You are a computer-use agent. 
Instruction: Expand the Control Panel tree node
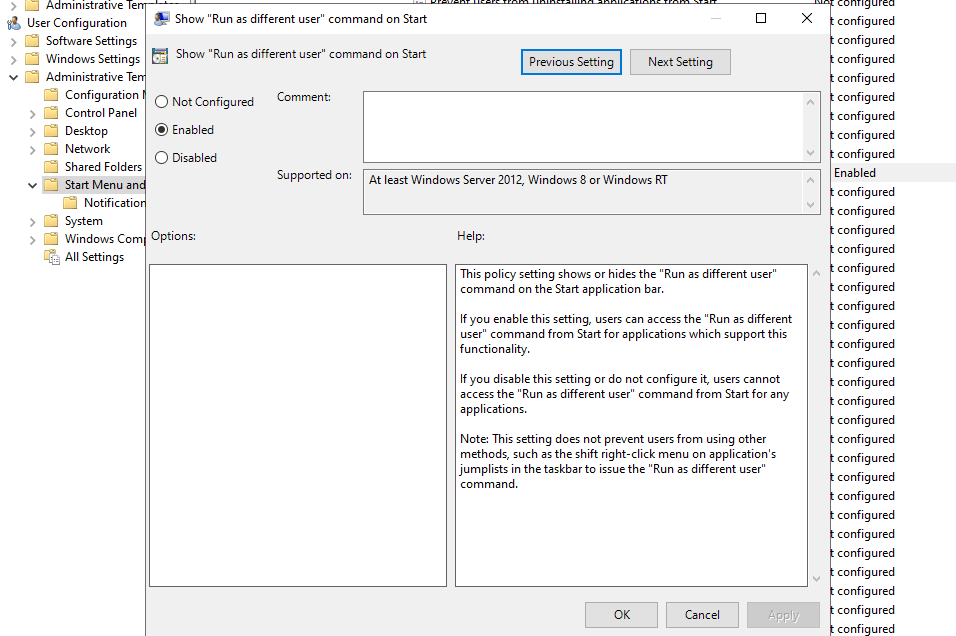[x=33, y=113]
